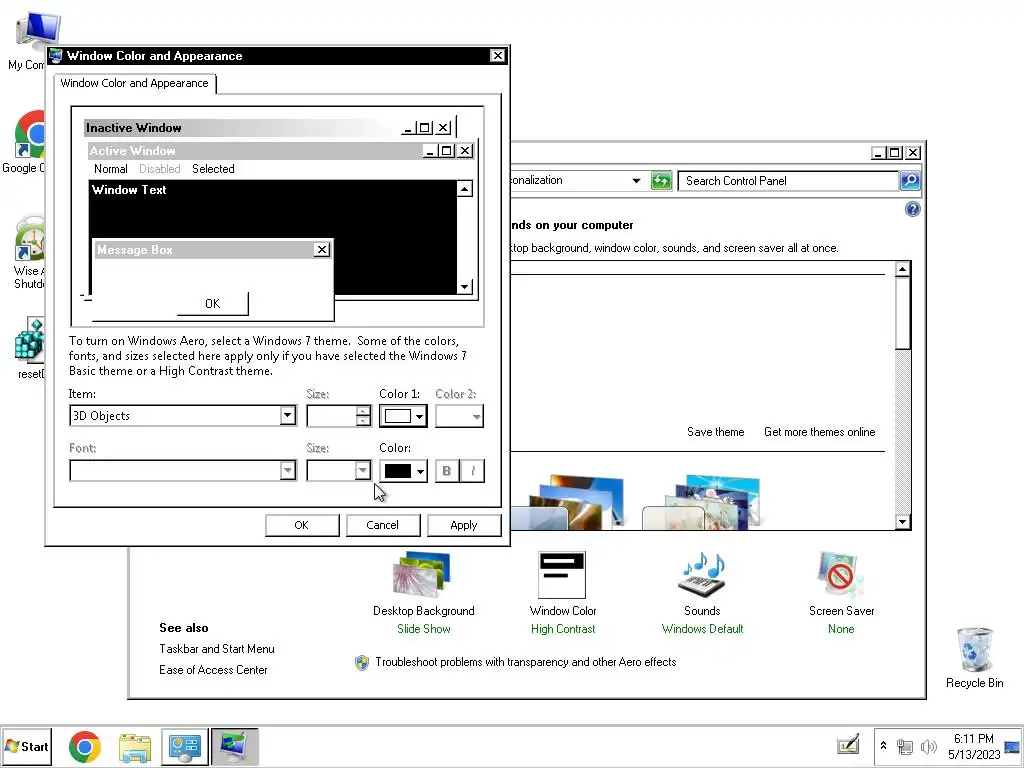The height and width of the screenshot is (768, 1024).
Task: Show hidden tray icons arrow
Action: pos(883,746)
